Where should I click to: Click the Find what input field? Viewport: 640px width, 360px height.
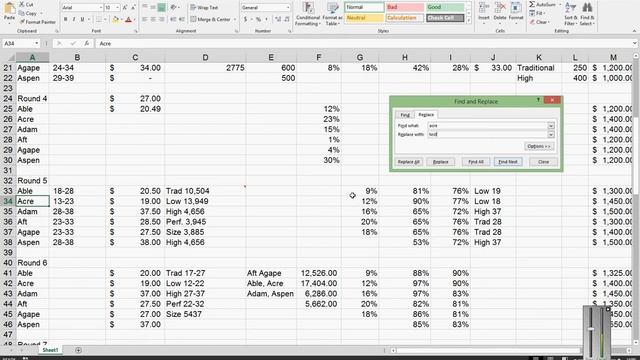[x=487, y=126]
